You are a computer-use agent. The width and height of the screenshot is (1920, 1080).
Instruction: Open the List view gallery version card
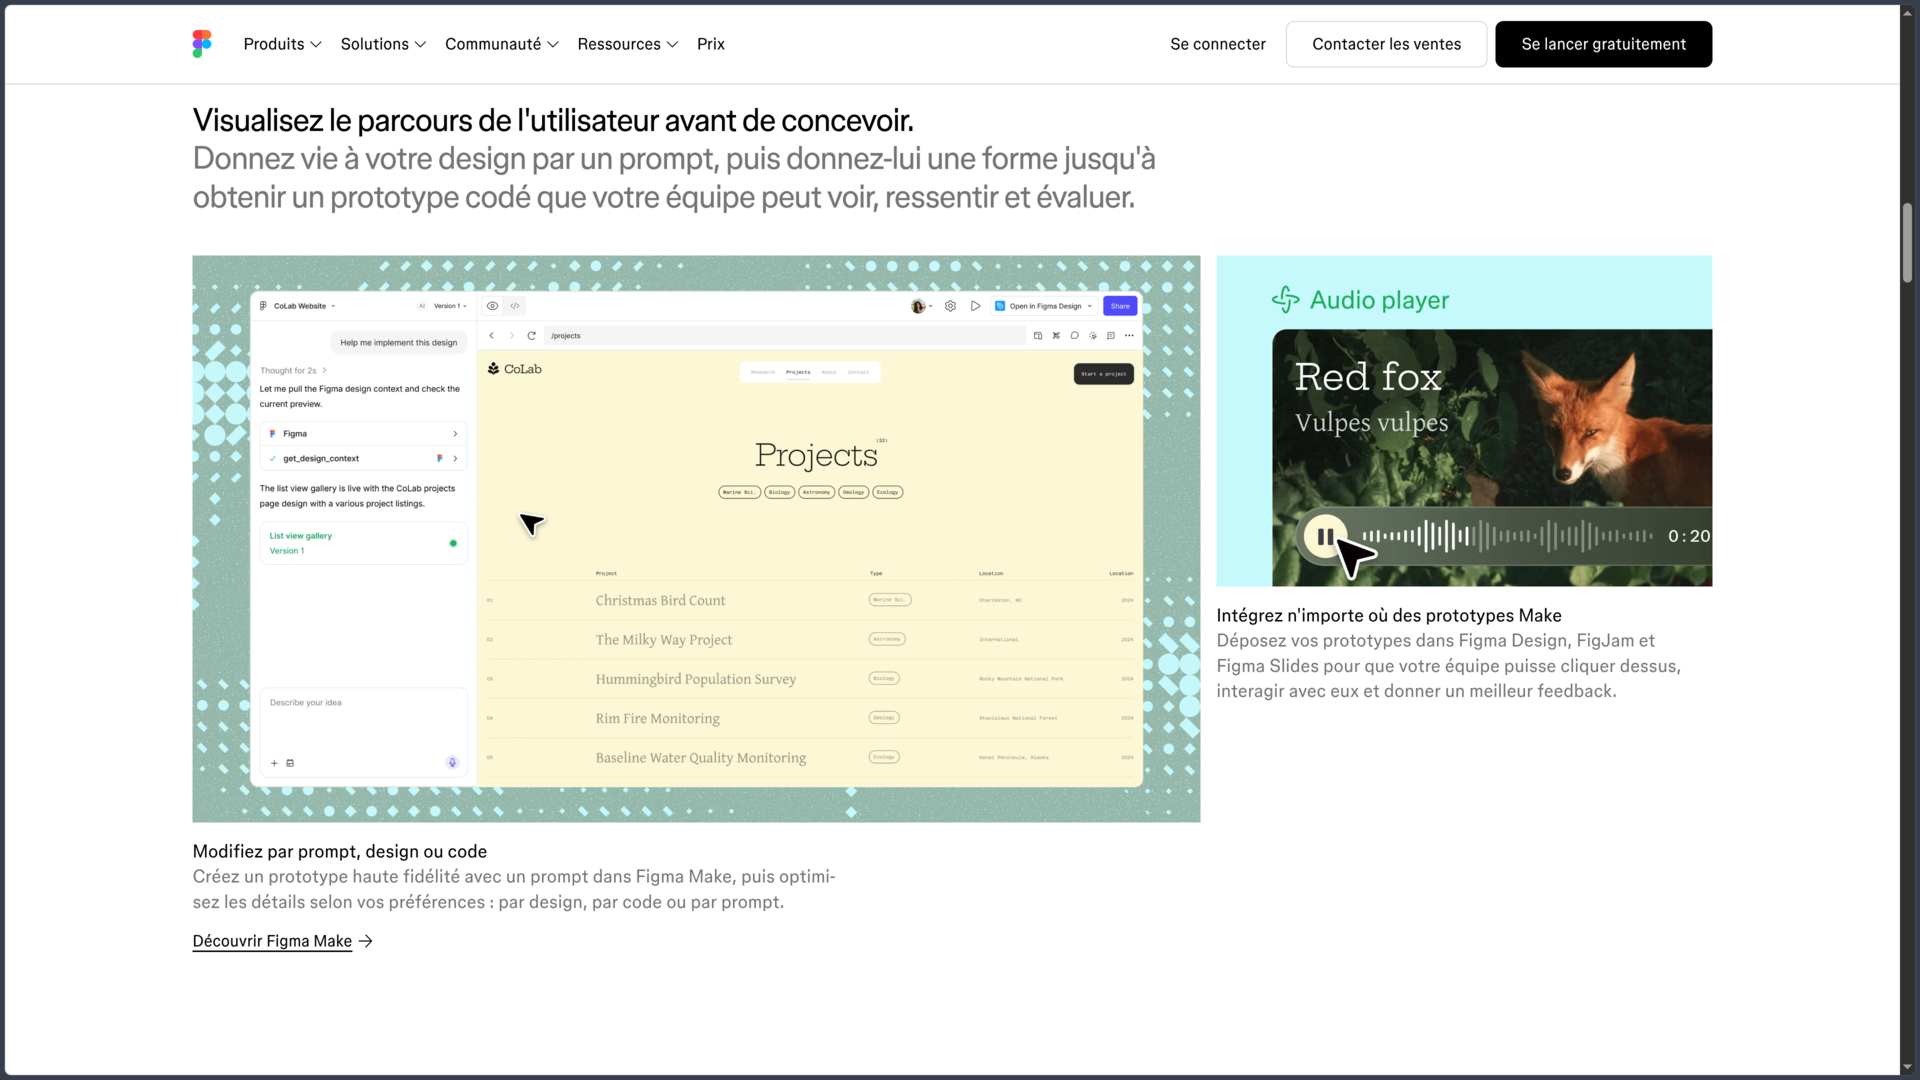[364, 543]
